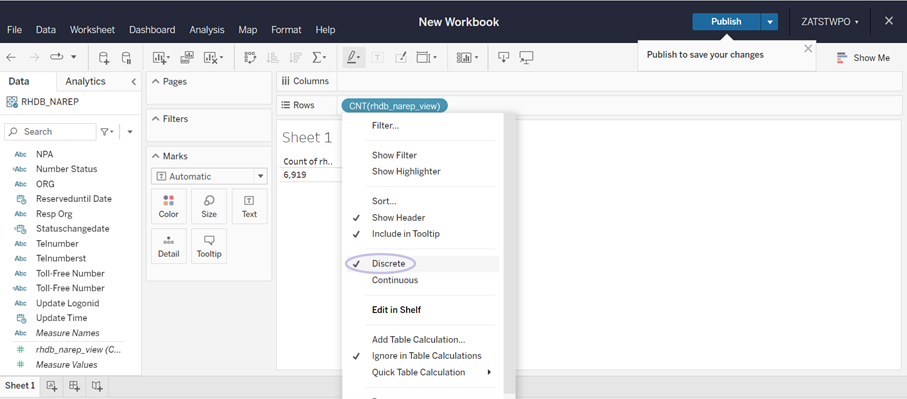The image size is (907, 399).
Task: Open the Worksheet menu
Action: [93, 29]
